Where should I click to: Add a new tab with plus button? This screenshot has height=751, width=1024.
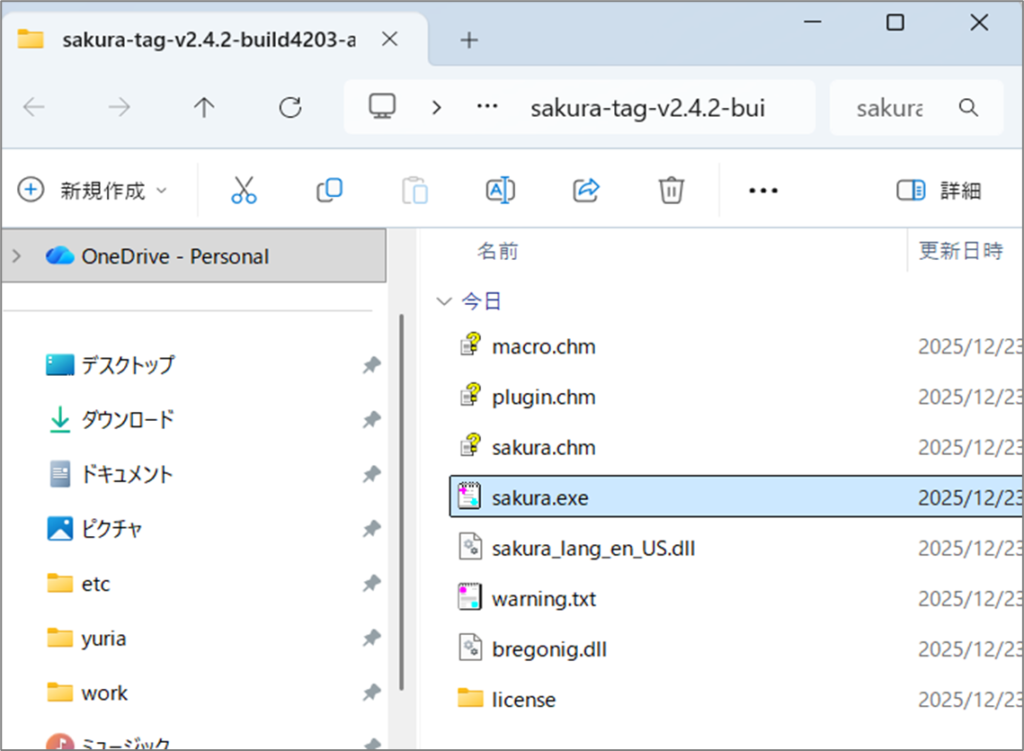click(x=469, y=40)
